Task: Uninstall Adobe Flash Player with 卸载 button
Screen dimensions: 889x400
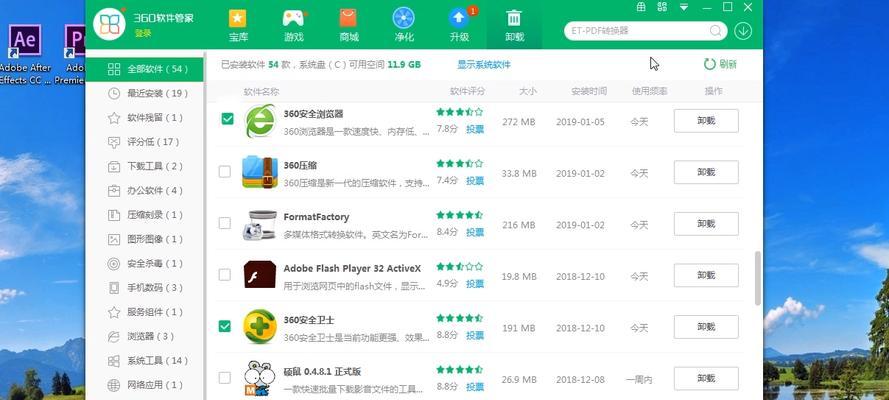Action: [706, 275]
